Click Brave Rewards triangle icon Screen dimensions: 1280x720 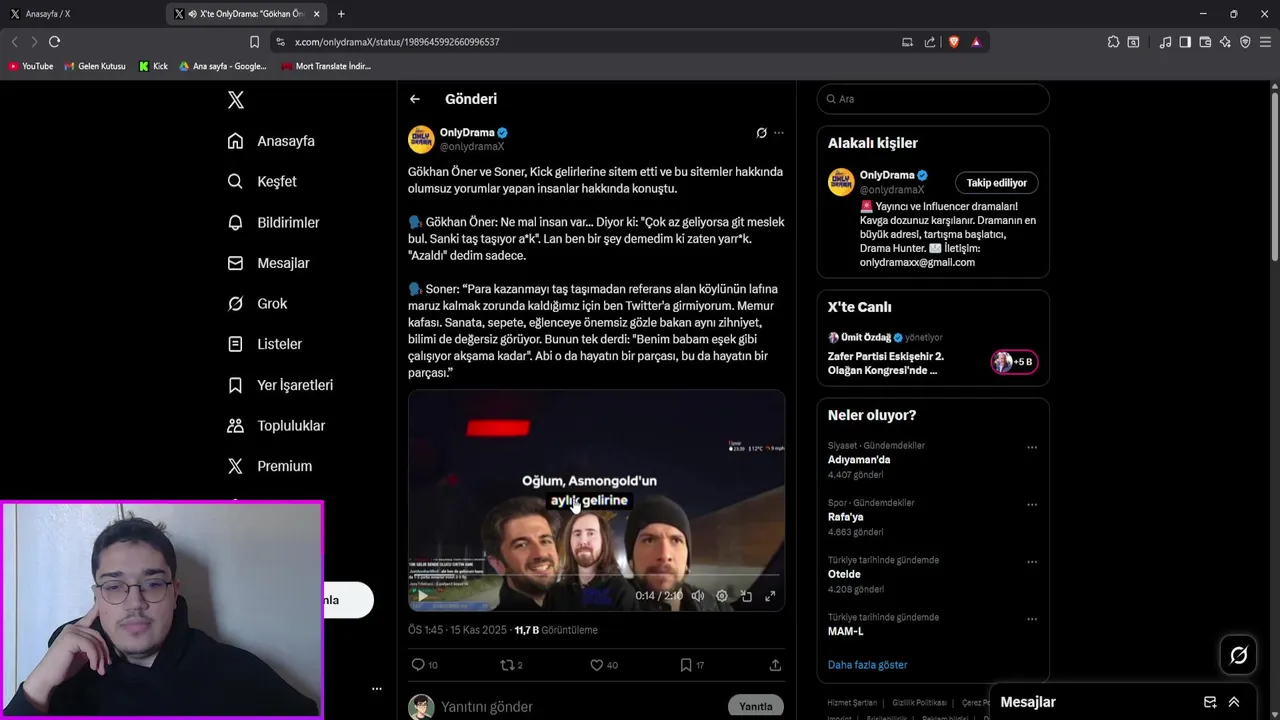[x=976, y=42]
